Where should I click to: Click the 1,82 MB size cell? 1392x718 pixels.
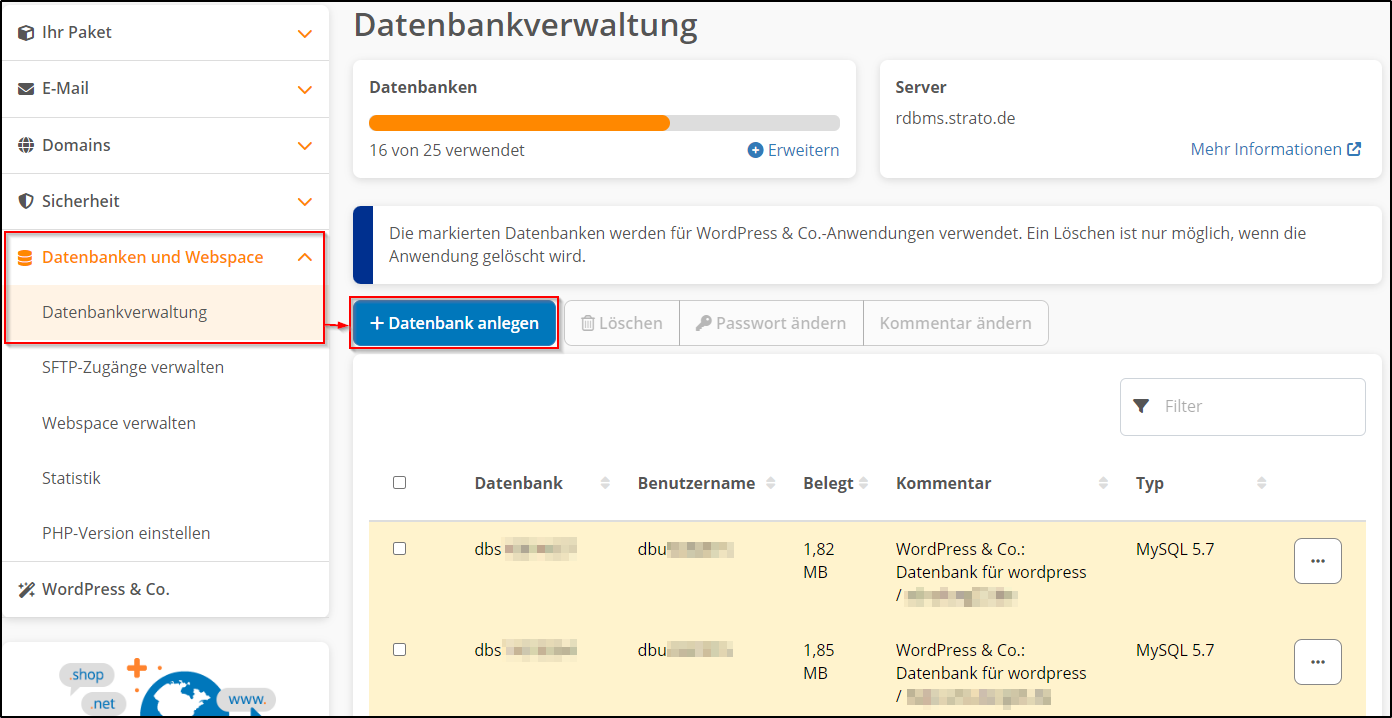point(818,561)
